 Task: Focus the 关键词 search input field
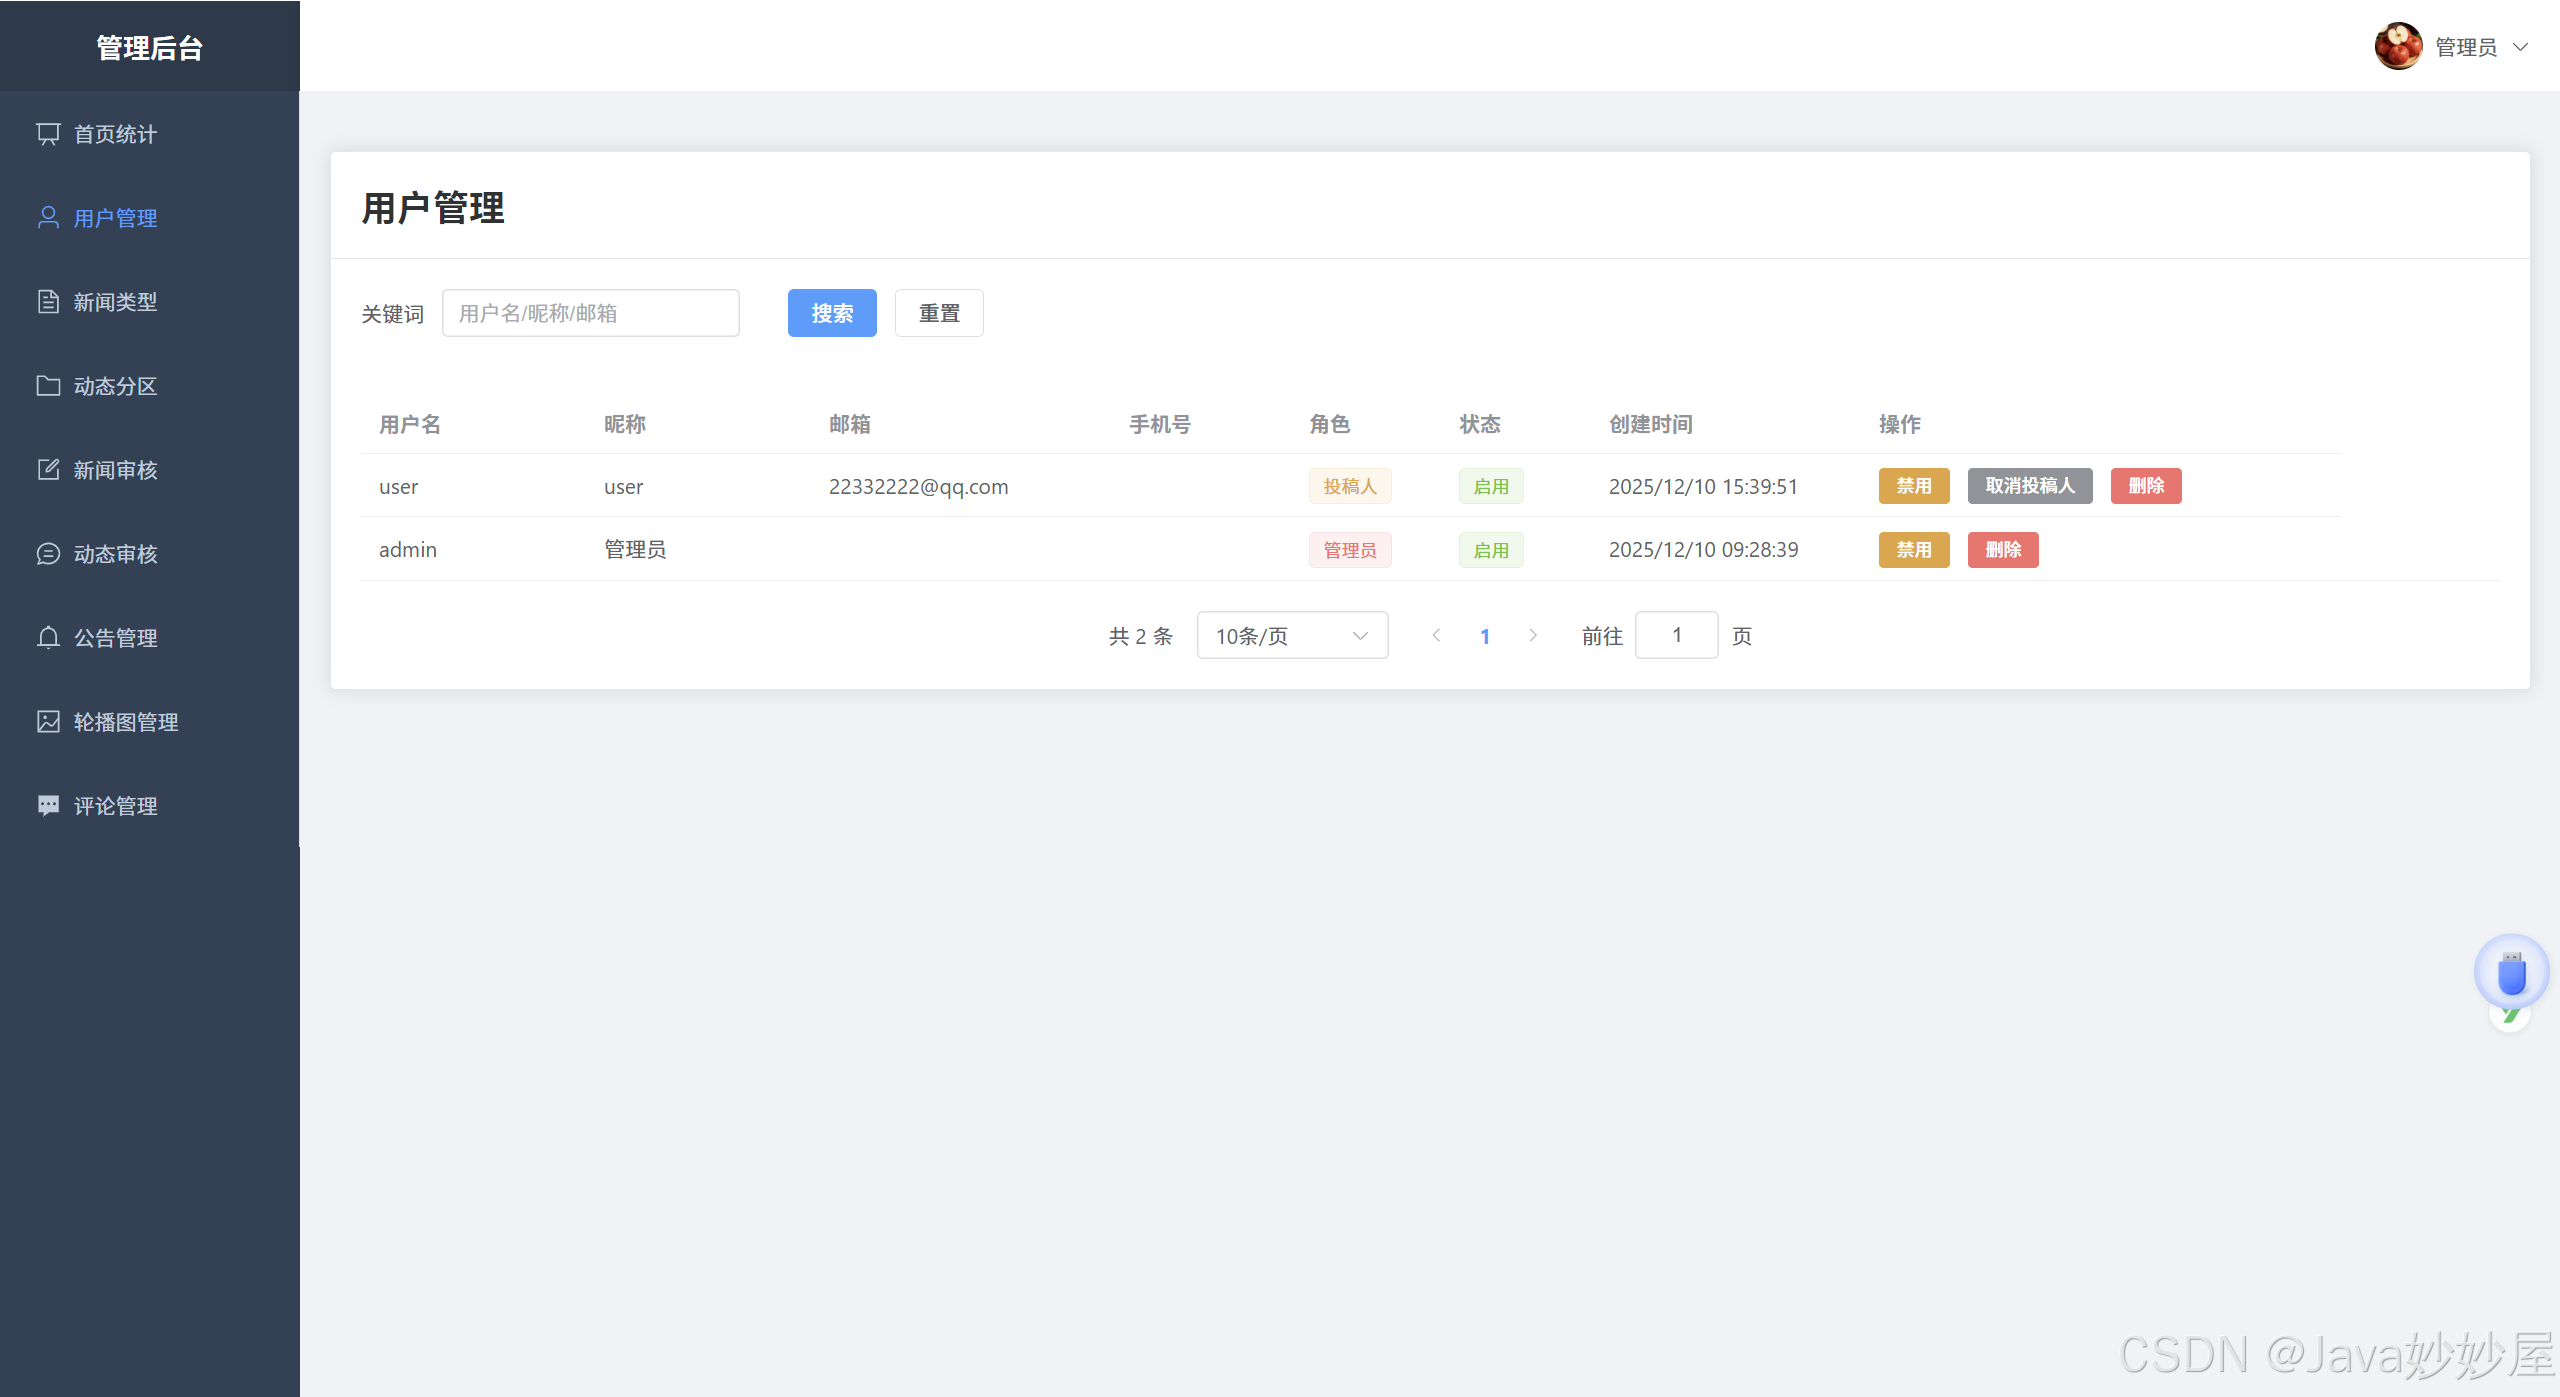pos(590,314)
